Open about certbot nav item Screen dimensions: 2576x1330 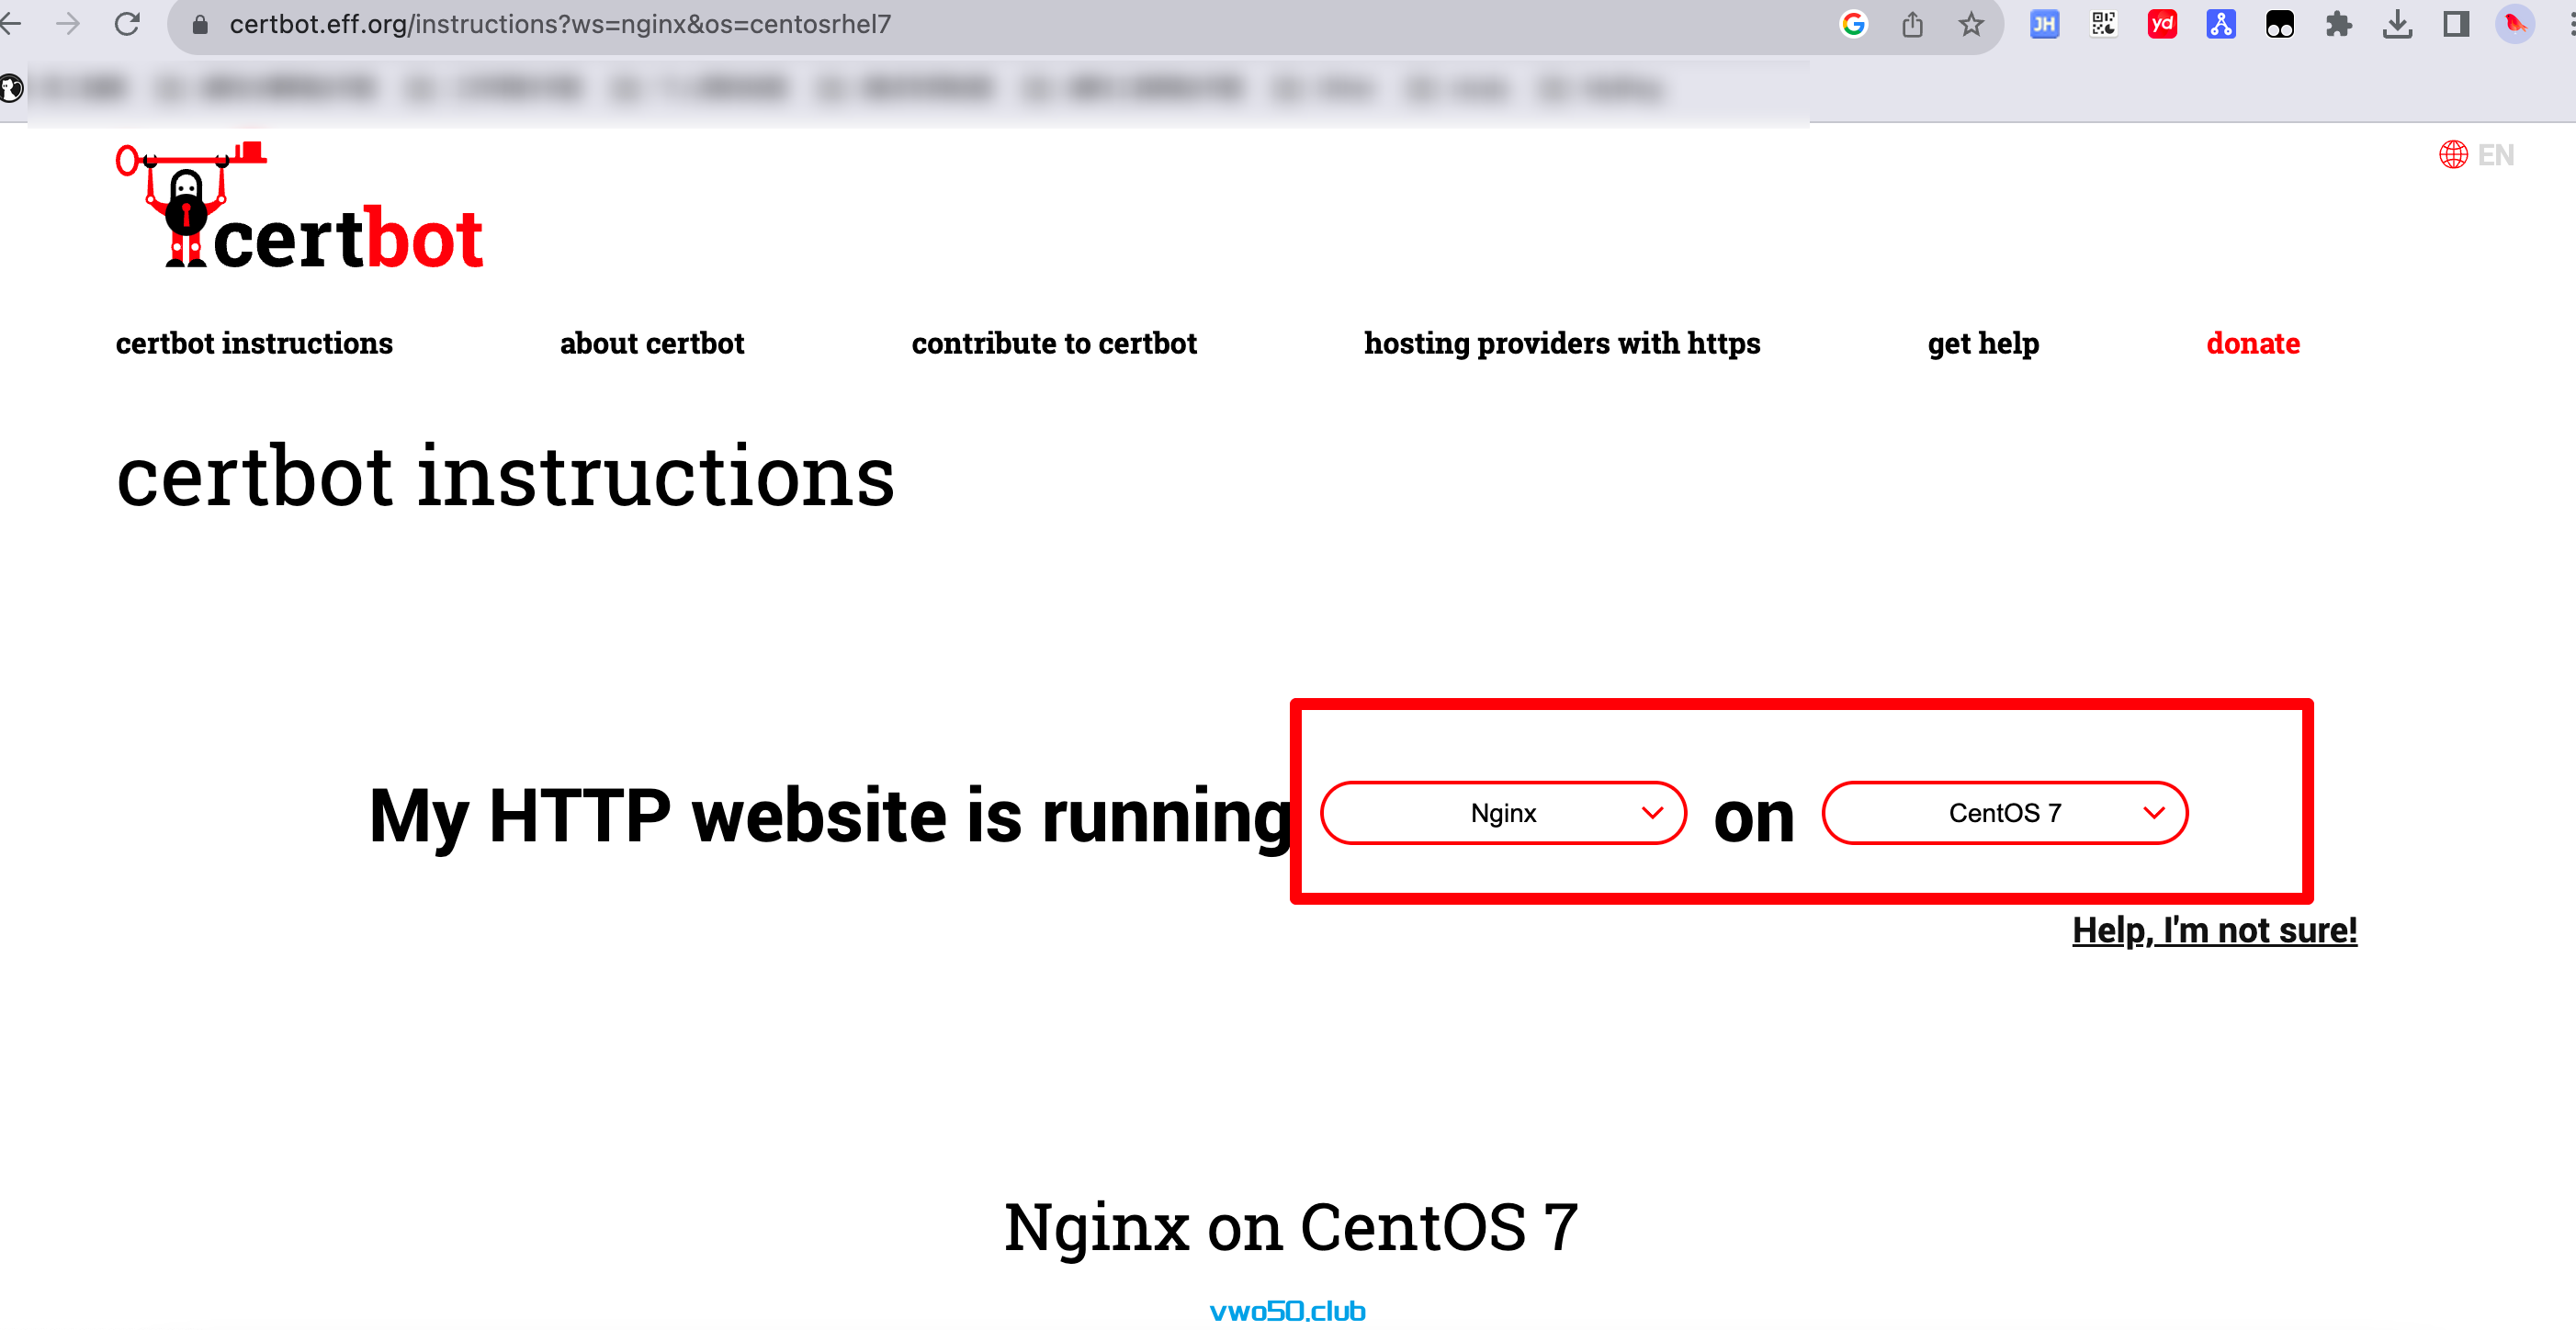(652, 343)
